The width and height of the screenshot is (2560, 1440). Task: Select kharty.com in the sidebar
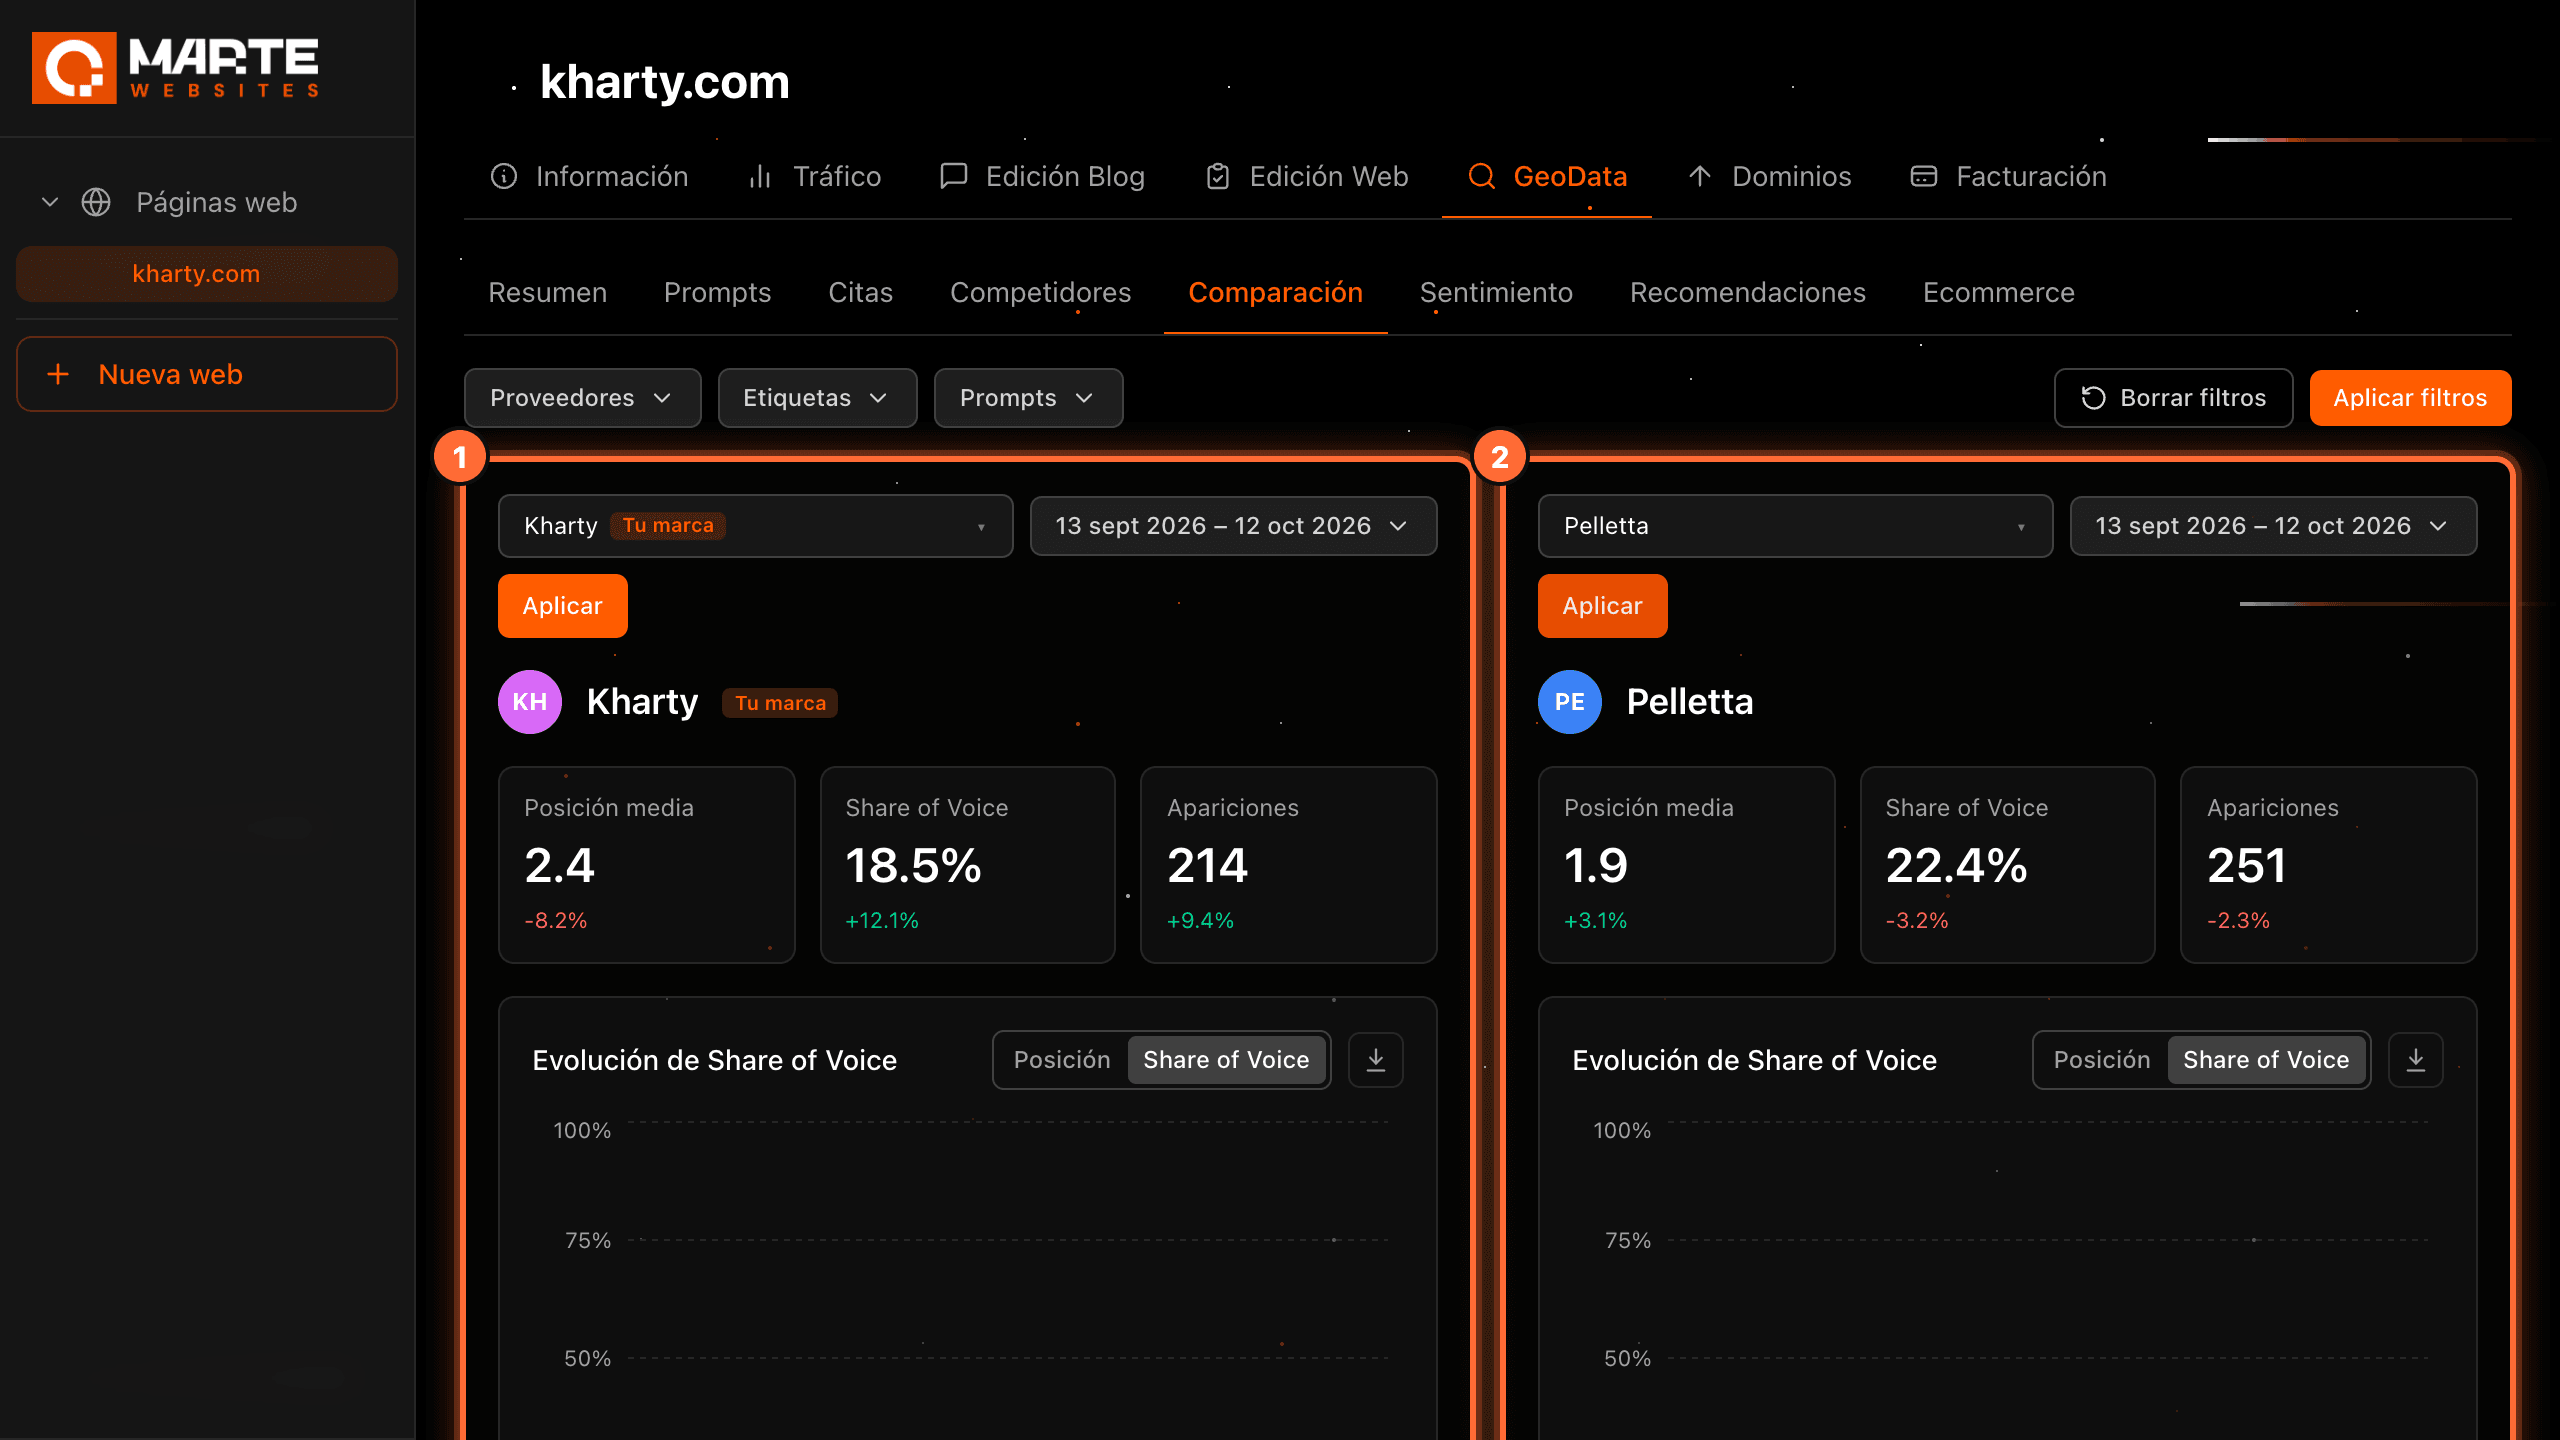click(x=206, y=274)
